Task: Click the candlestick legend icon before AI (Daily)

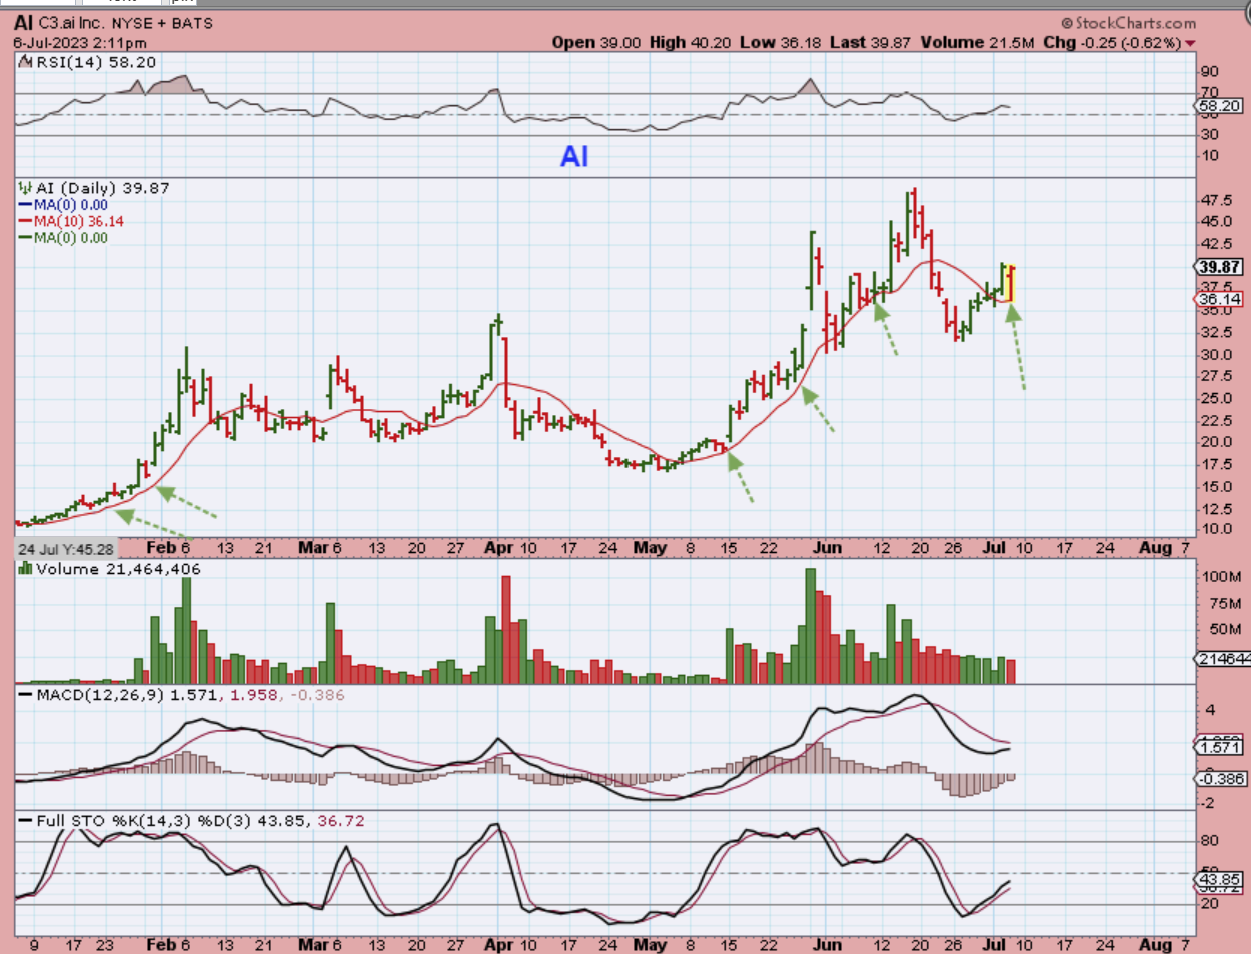Action: [x=26, y=188]
